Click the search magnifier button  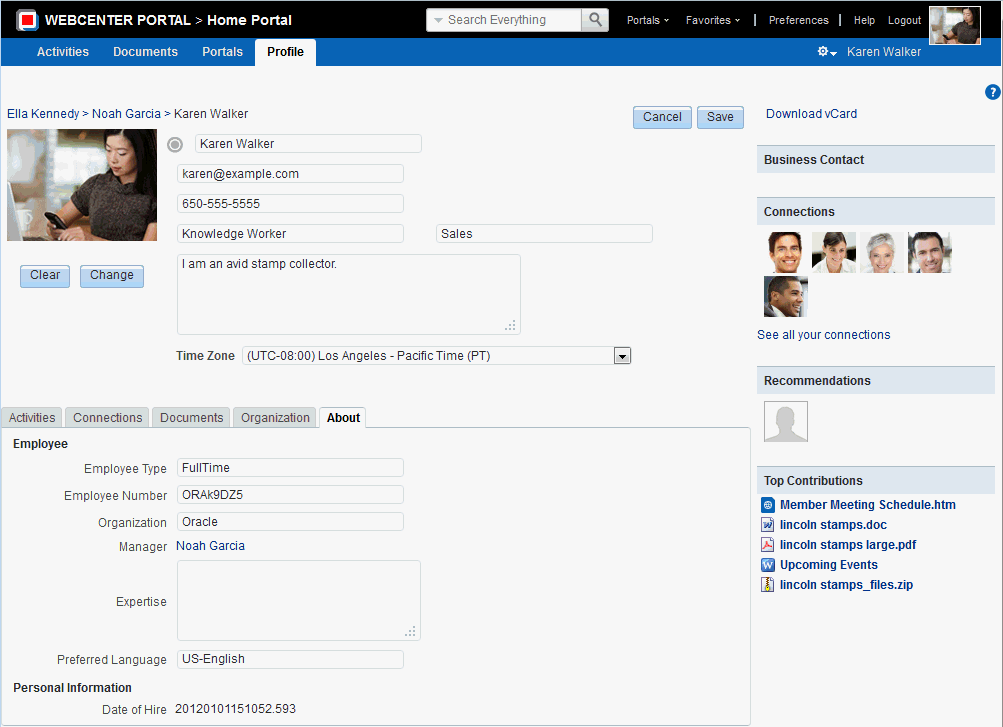click(x=595, y=20)
